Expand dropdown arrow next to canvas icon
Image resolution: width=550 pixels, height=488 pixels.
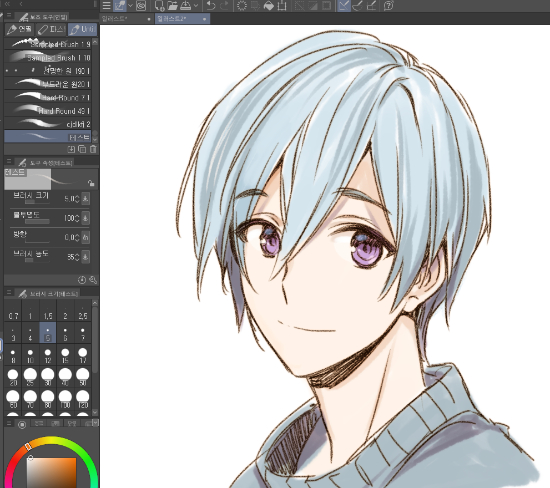point(130,6)
